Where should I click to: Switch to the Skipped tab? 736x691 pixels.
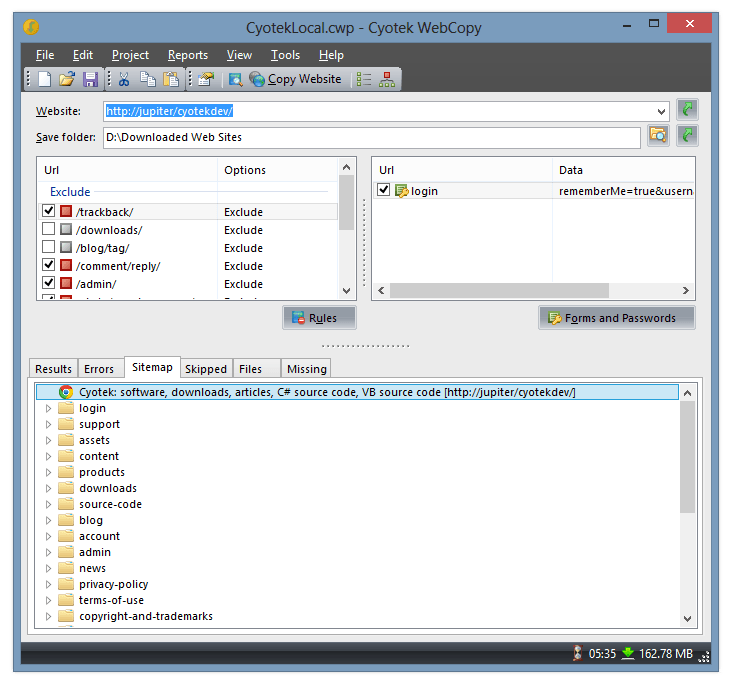[x=206, y=369]
